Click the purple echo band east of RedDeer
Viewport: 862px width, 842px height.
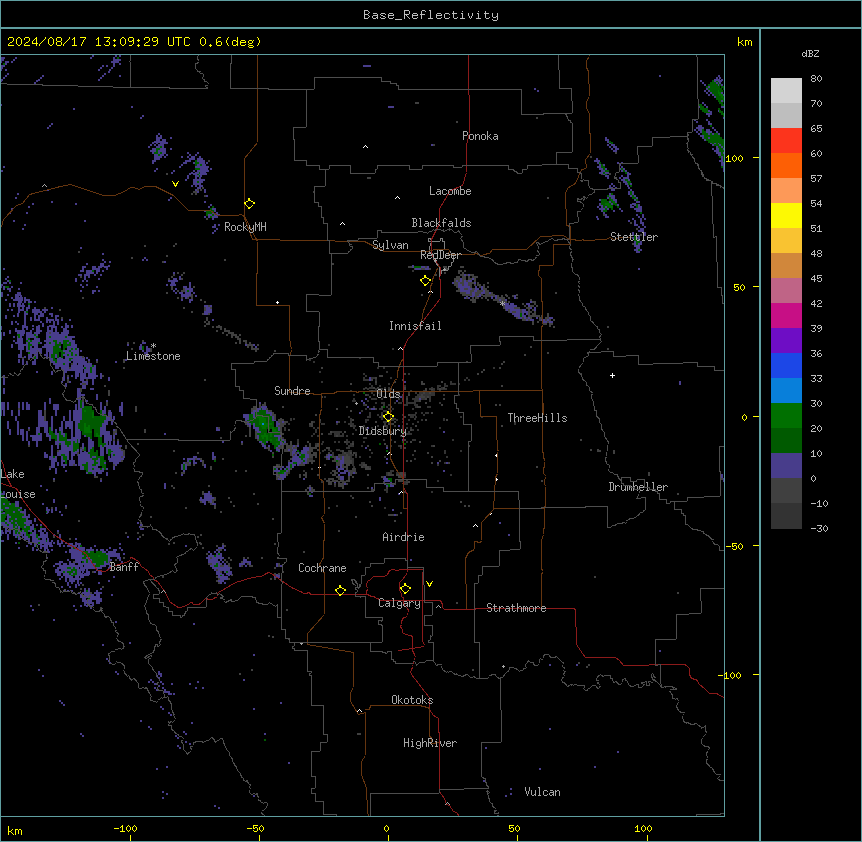point(501,299)
